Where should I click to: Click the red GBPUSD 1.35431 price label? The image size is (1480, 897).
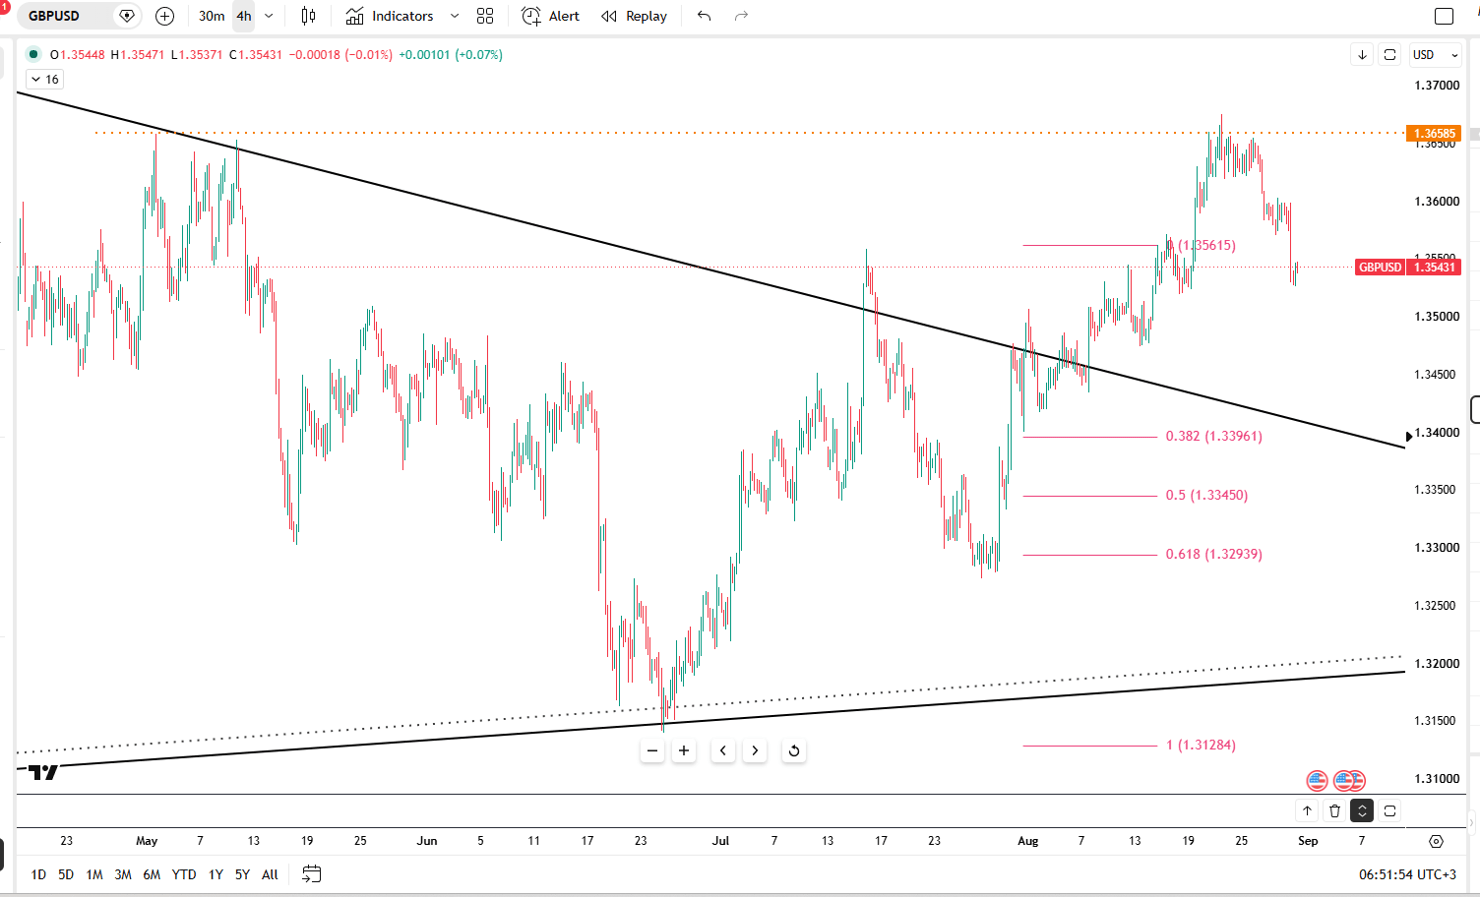point(1408,267)
